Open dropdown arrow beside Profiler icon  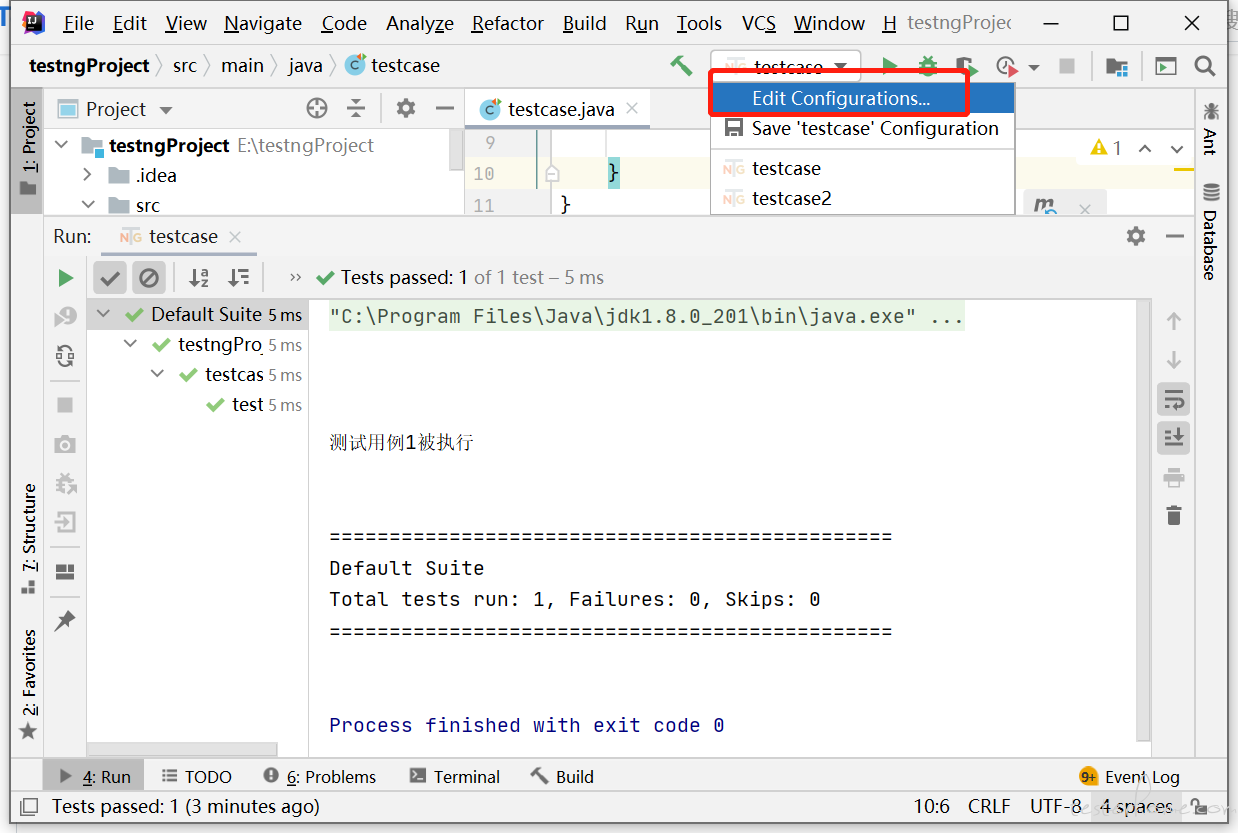coord(1034,67)
